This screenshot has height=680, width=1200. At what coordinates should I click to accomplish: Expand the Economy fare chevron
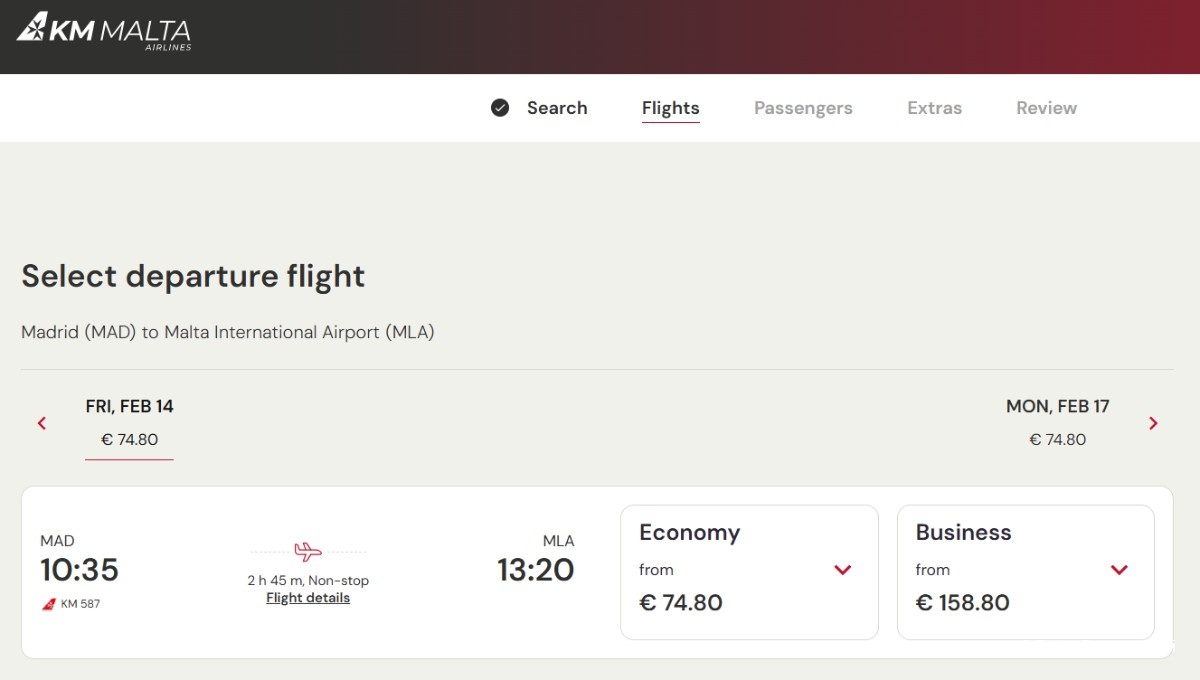(x=842, y=570)
